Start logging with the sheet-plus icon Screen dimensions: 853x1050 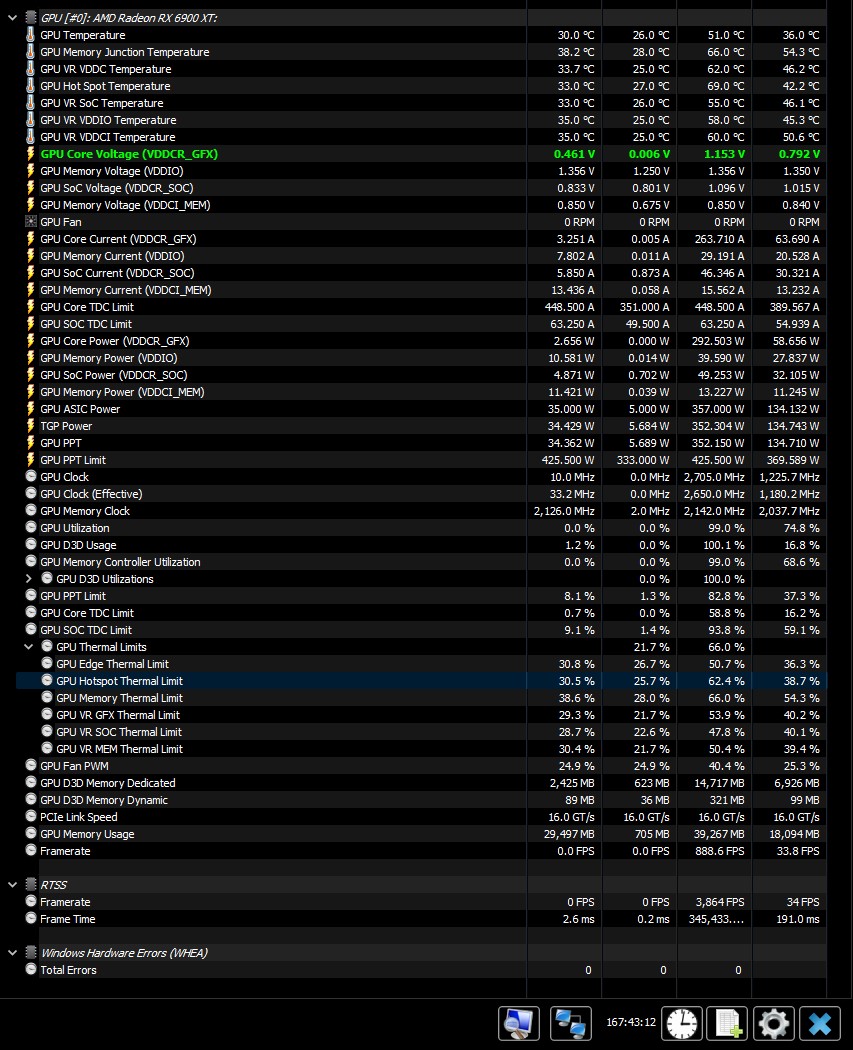click(728, 1023)
